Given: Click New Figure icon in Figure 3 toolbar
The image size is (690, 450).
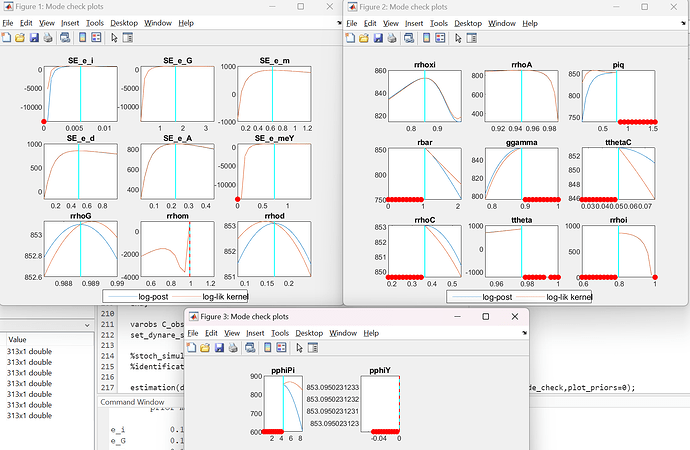Looking at the screenshot, I should [191, 348].
